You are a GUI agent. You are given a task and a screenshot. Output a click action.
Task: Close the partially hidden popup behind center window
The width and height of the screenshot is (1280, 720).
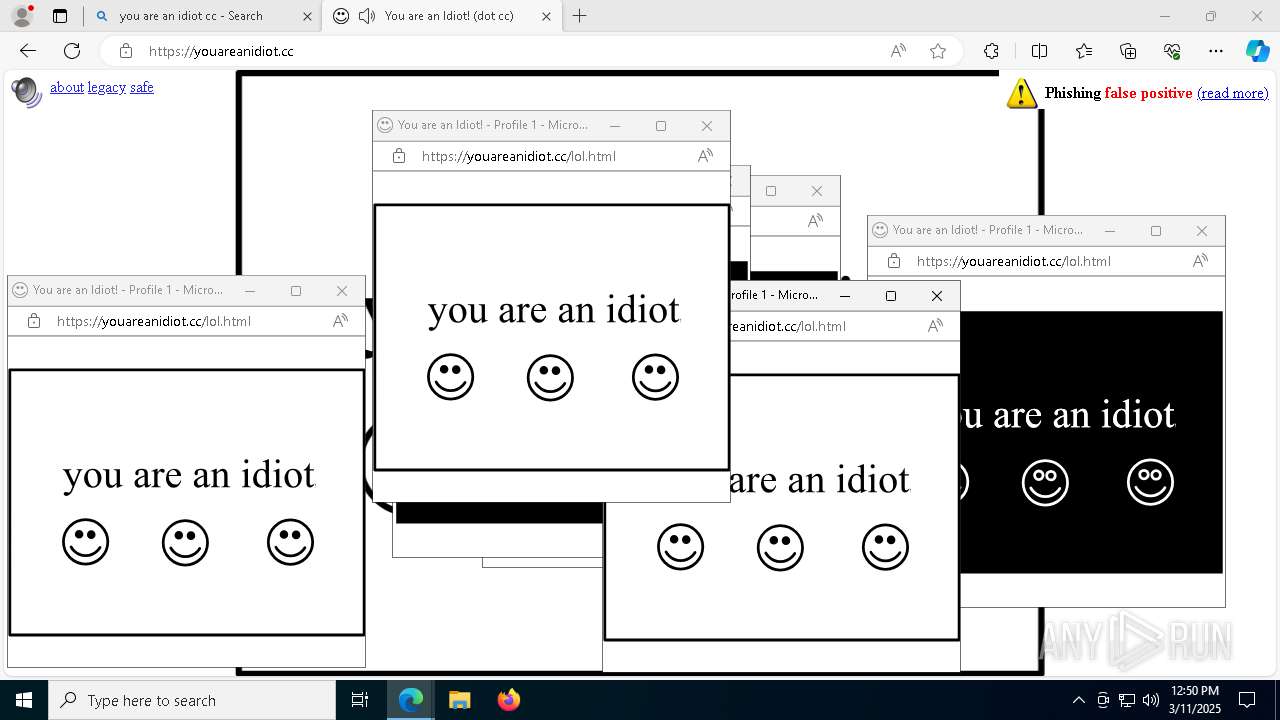(817, 191)
